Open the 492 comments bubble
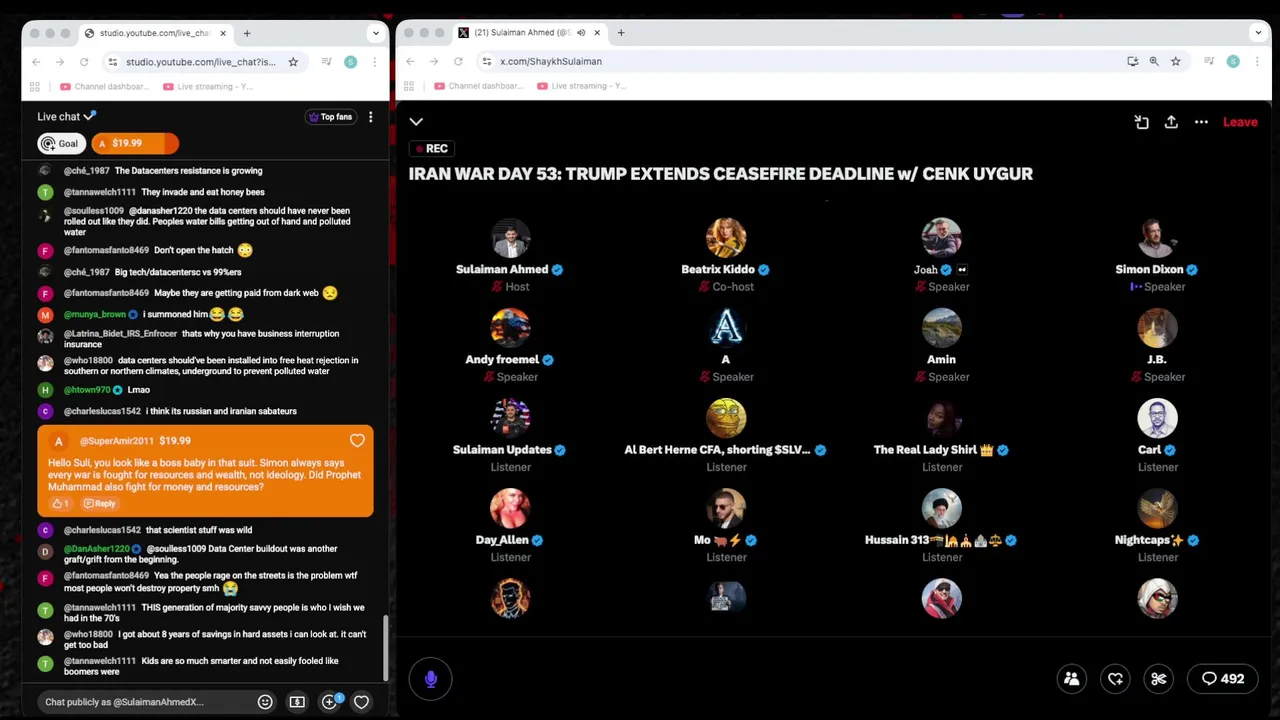1280x720 pixels. coord(1223,679)
